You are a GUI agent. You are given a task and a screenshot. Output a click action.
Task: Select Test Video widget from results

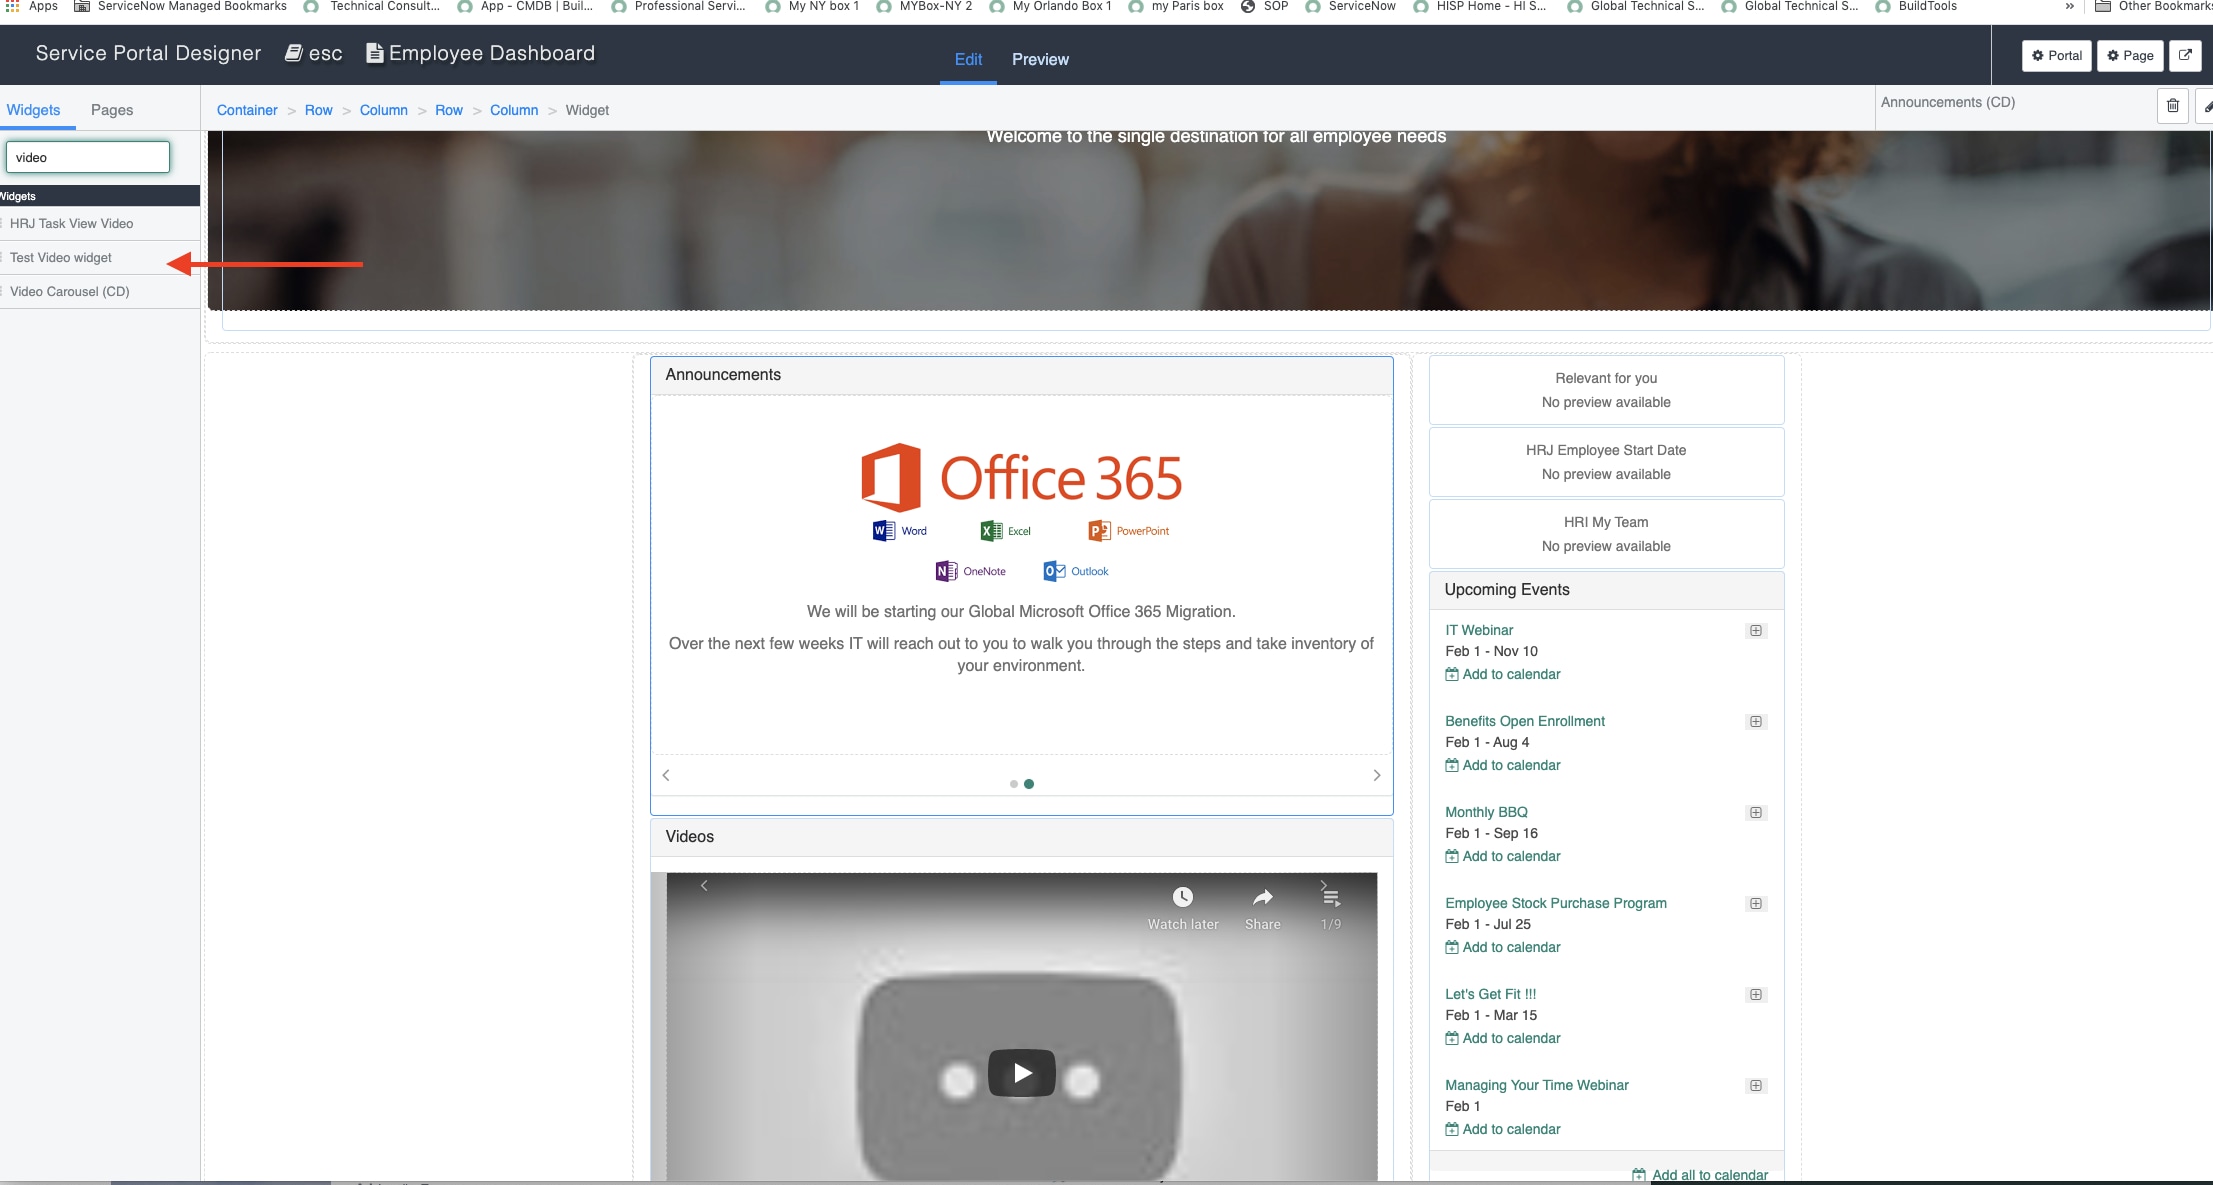[60, 257]
